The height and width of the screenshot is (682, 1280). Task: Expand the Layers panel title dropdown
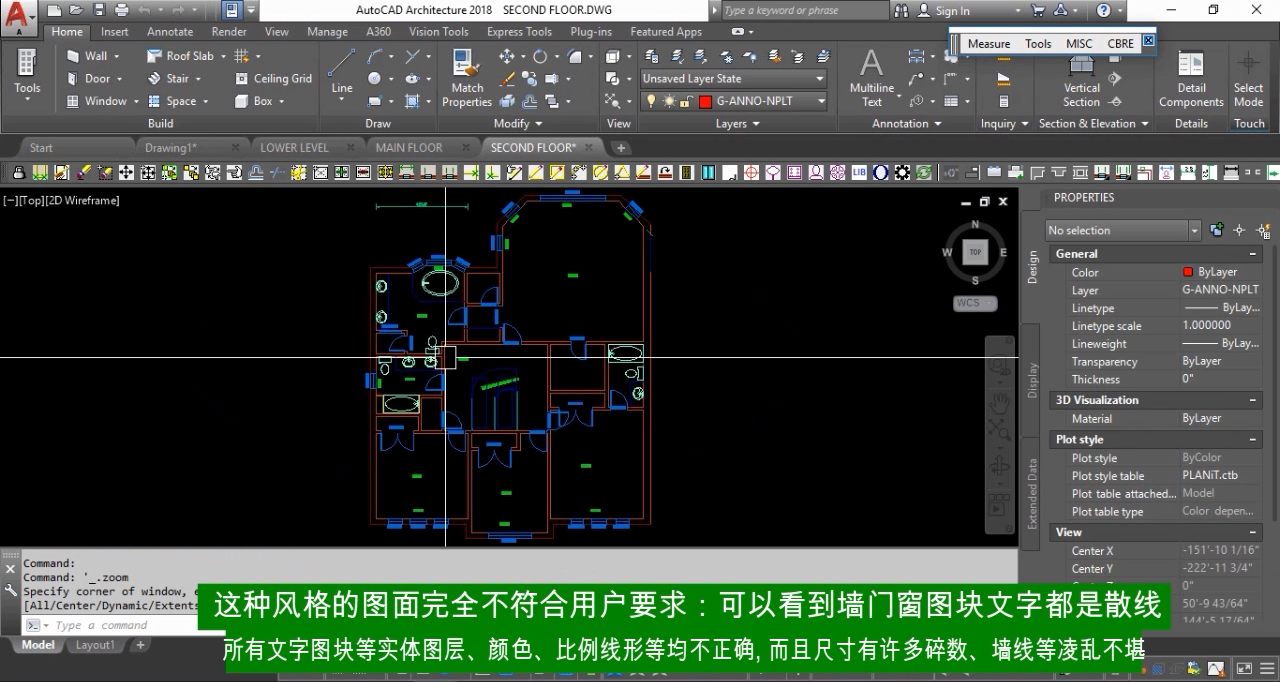point(738,124)
